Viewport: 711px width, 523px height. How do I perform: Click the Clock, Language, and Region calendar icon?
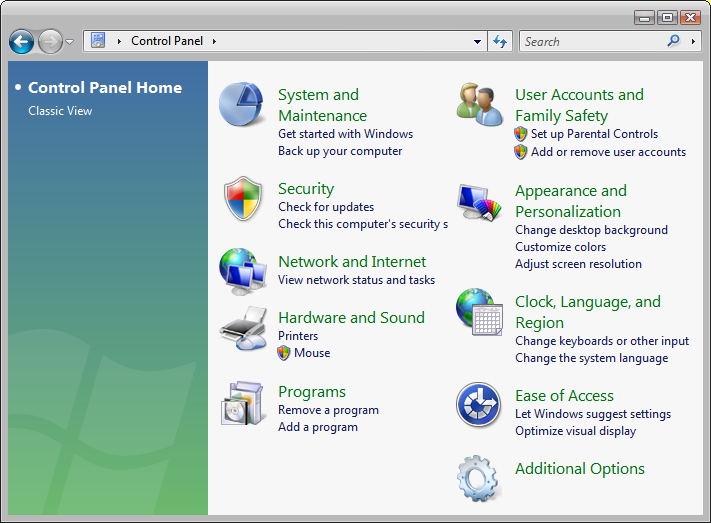(x=479, y=312)
